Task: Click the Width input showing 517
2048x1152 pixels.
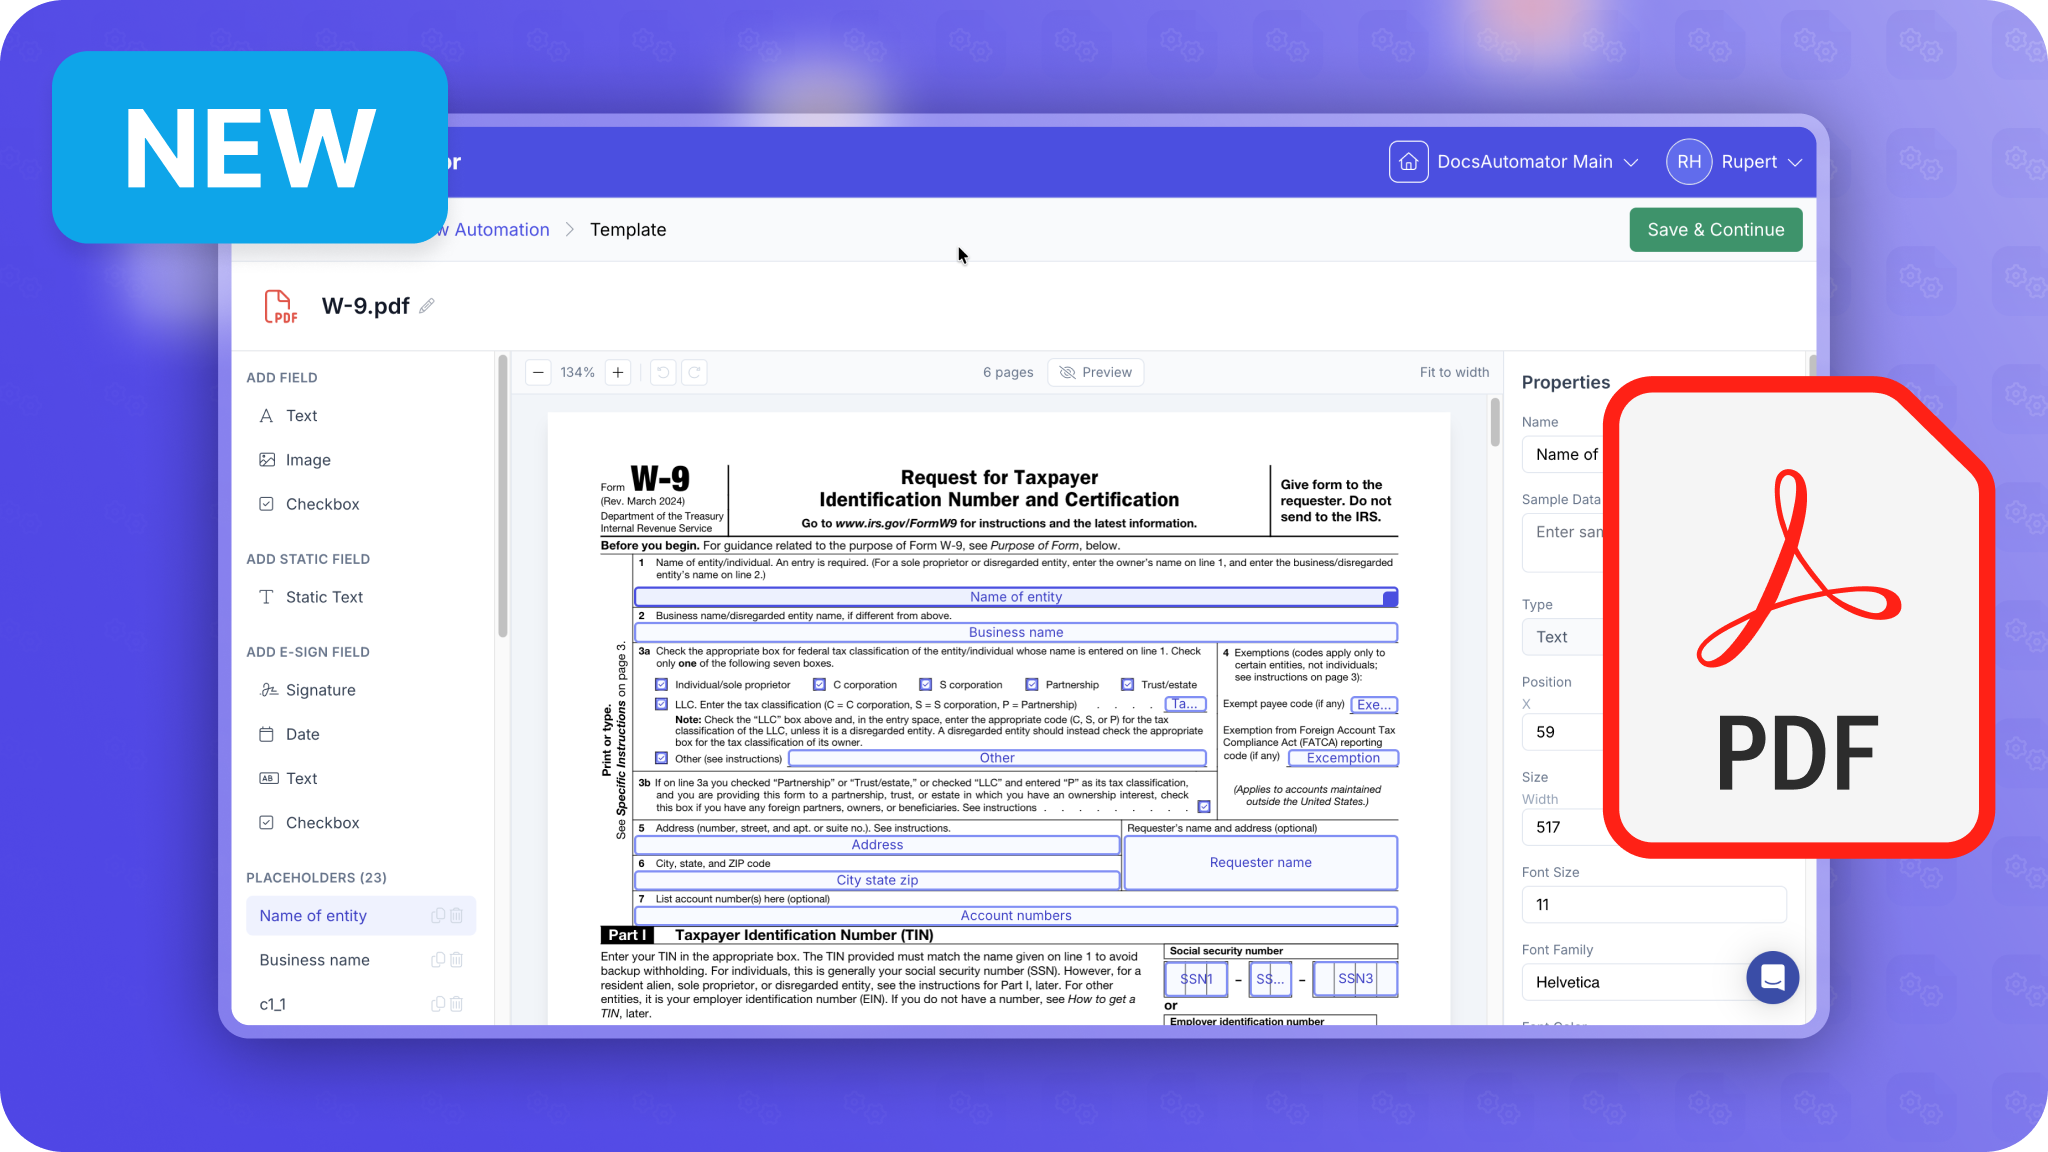Action: (x=1565, y=827)
